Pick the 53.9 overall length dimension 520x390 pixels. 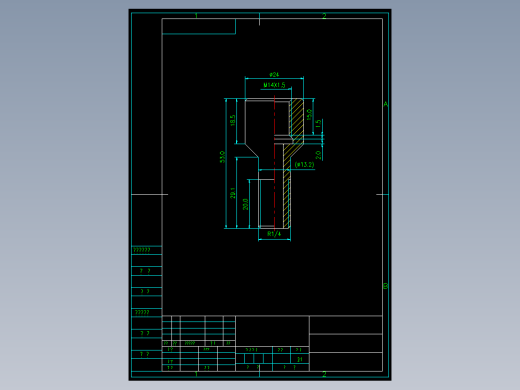click(222, 157)
